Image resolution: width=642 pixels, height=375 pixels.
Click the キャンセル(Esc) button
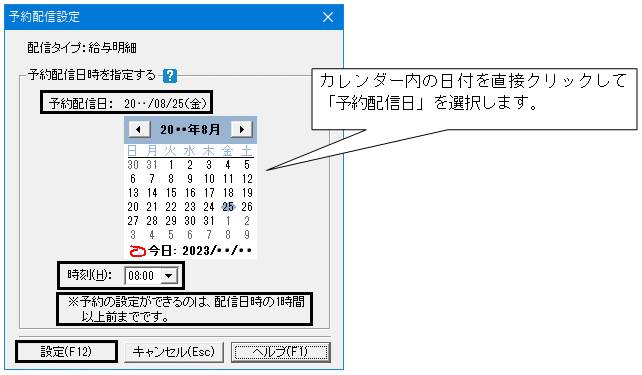174,352
